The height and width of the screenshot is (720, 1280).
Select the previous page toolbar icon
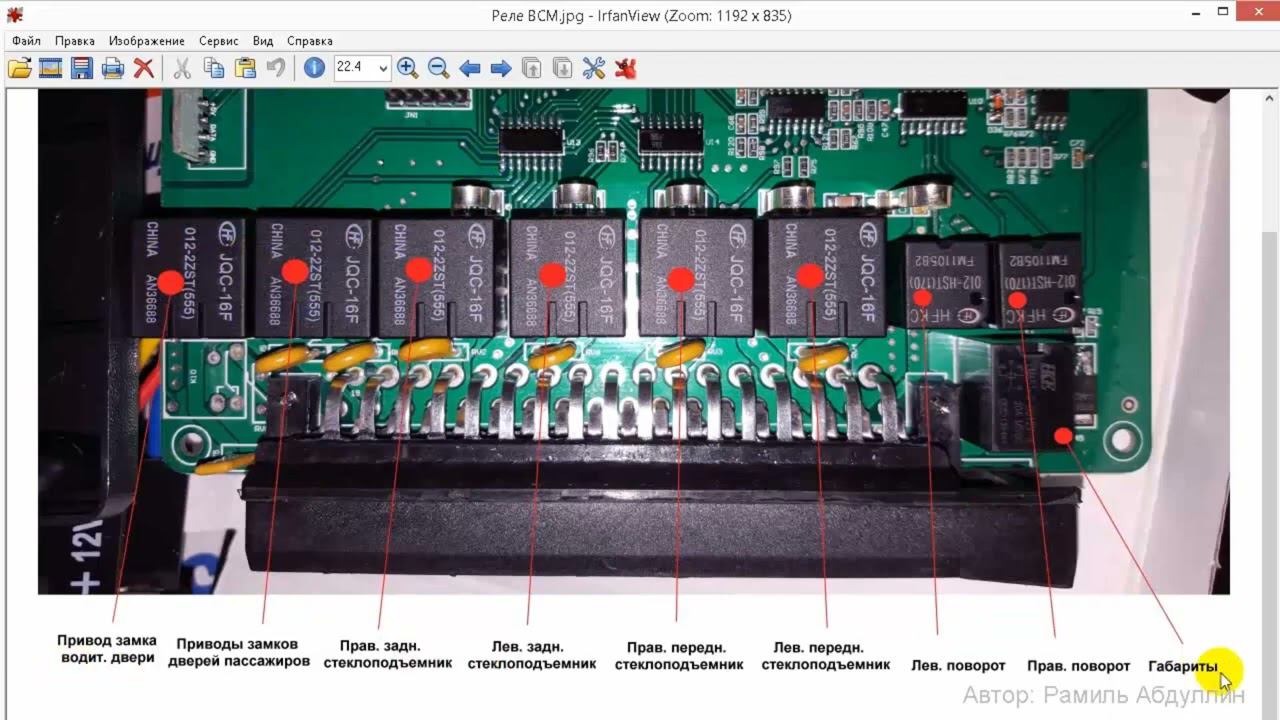[x=532, y=68]
